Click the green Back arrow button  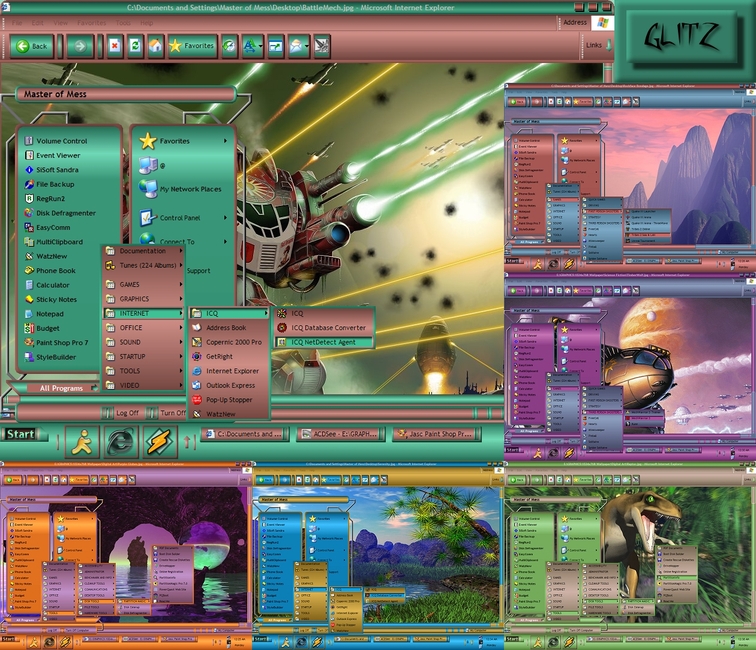[x=31, y=46]
